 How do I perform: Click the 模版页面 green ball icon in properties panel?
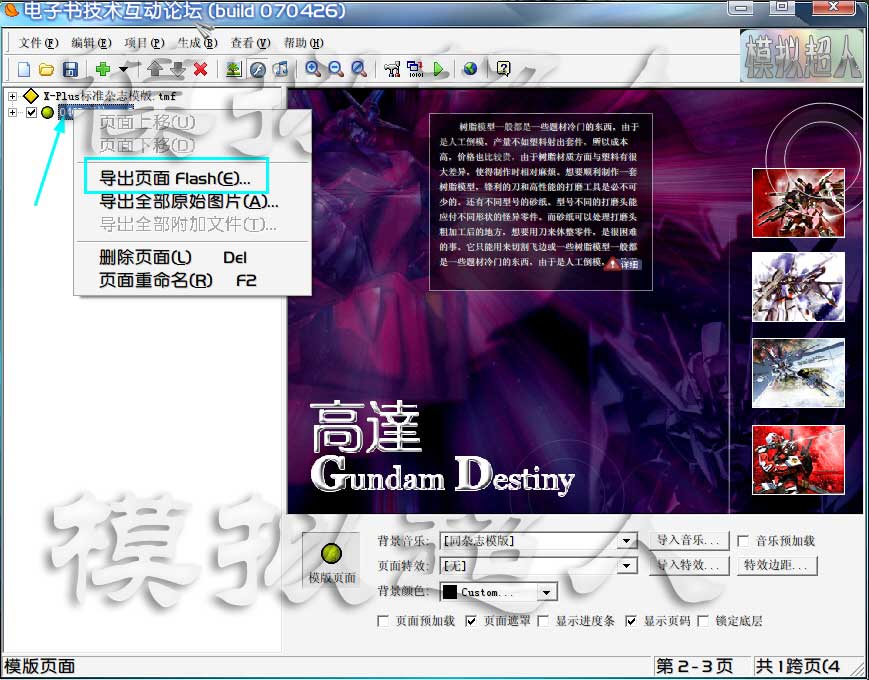pyautogui.click(x=331, y=553)
